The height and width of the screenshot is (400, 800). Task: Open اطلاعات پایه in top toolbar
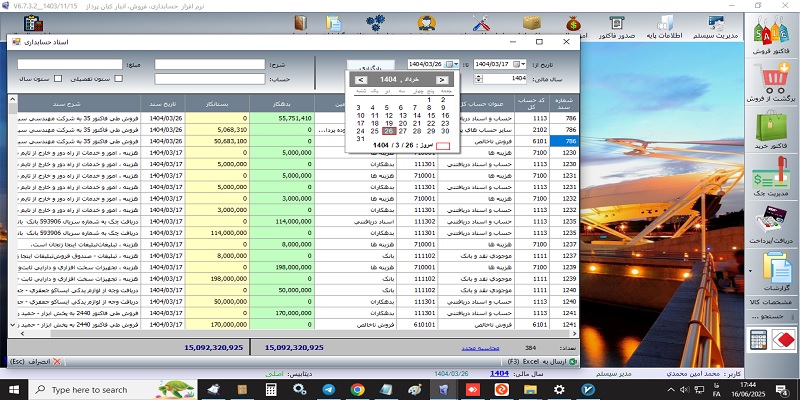click(x=665, y=27)
